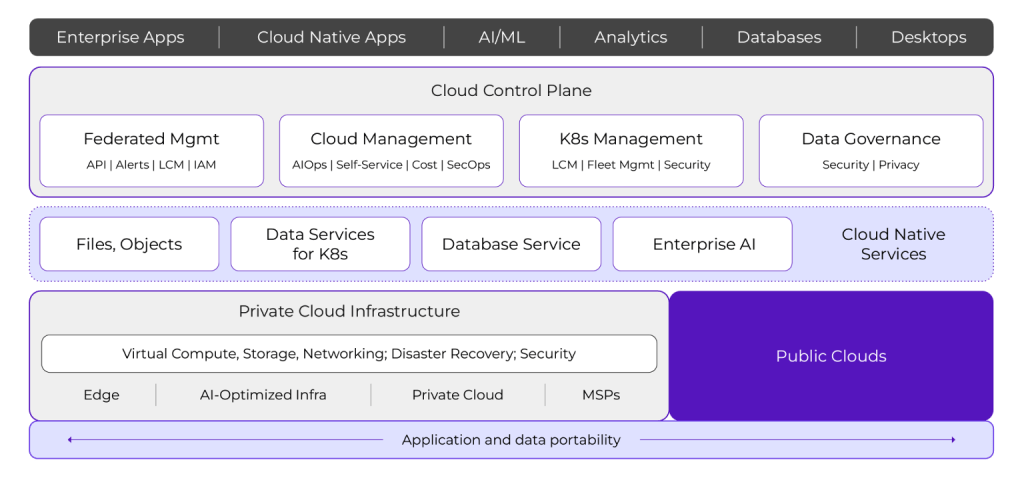
Task: Select the Cloud Management box
Action: [391, 150]
